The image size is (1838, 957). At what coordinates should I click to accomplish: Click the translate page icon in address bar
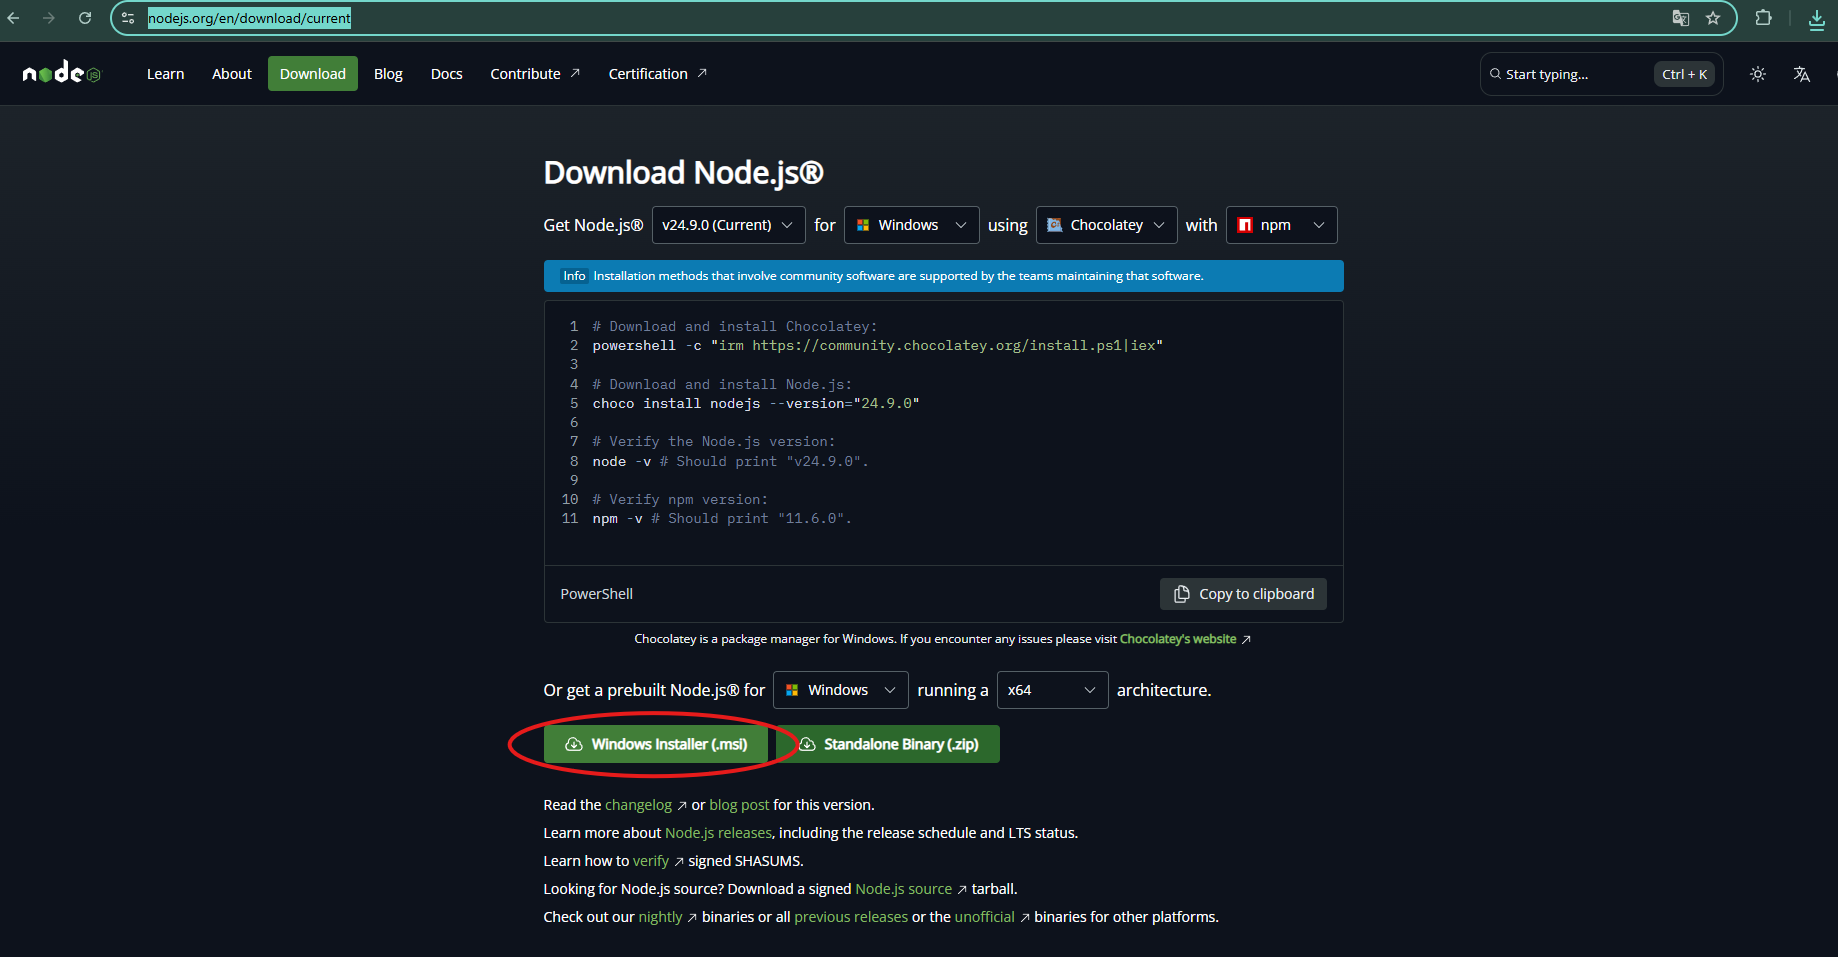[x=1681, y=18]
